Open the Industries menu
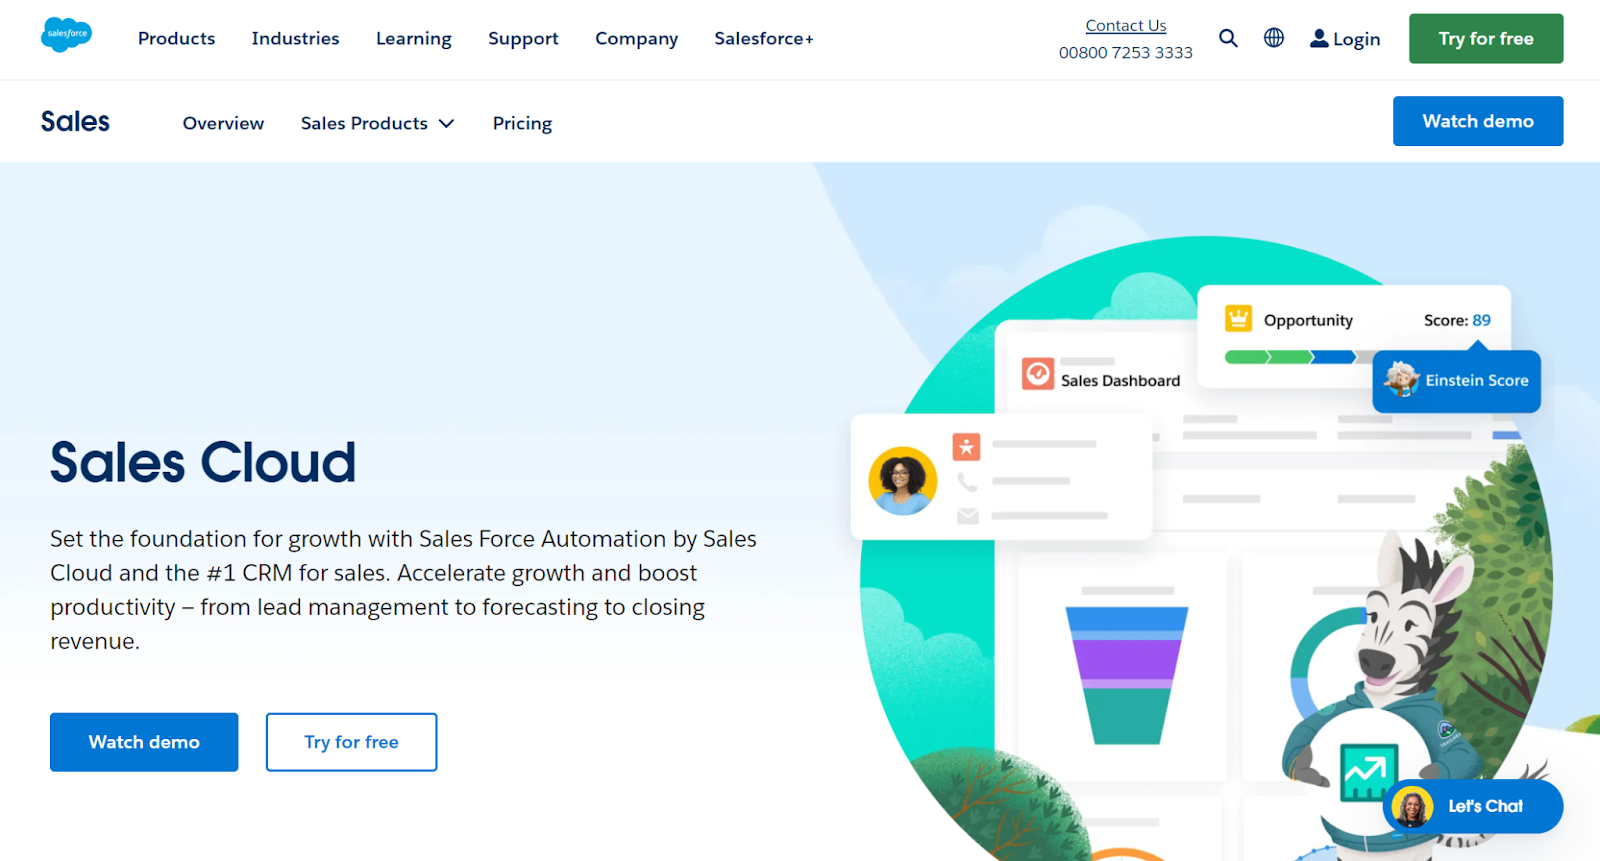This screenshot has height=861, width=1600. click(x=295, y=38)
